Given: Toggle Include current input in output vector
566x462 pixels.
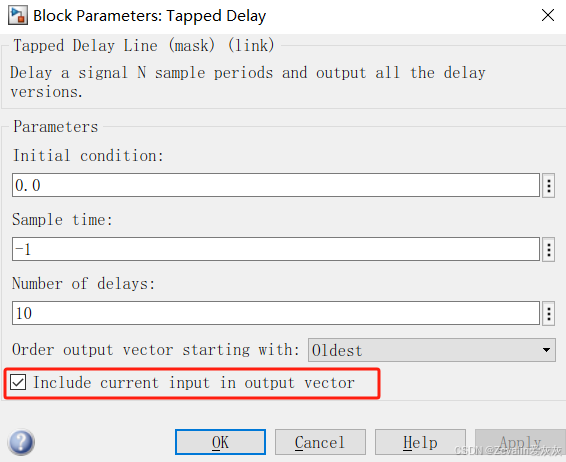Looking at the screenshot, I should [x=18, y=382].
